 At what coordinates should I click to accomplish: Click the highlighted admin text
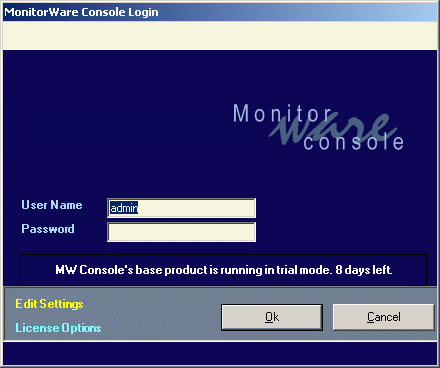coord(124,208)
